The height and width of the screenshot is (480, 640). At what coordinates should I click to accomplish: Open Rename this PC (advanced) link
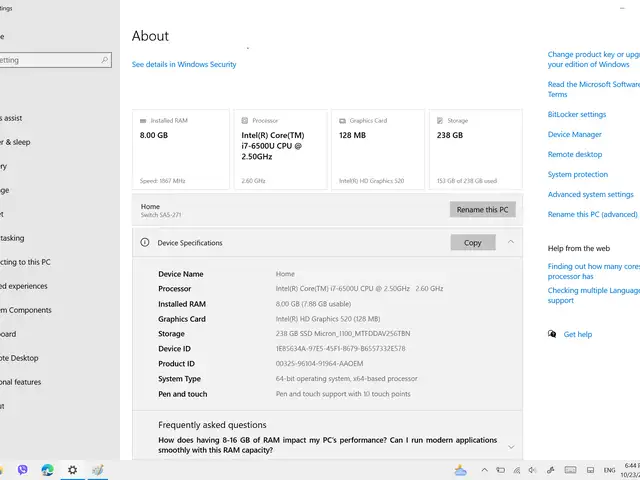tap(593, 214)
